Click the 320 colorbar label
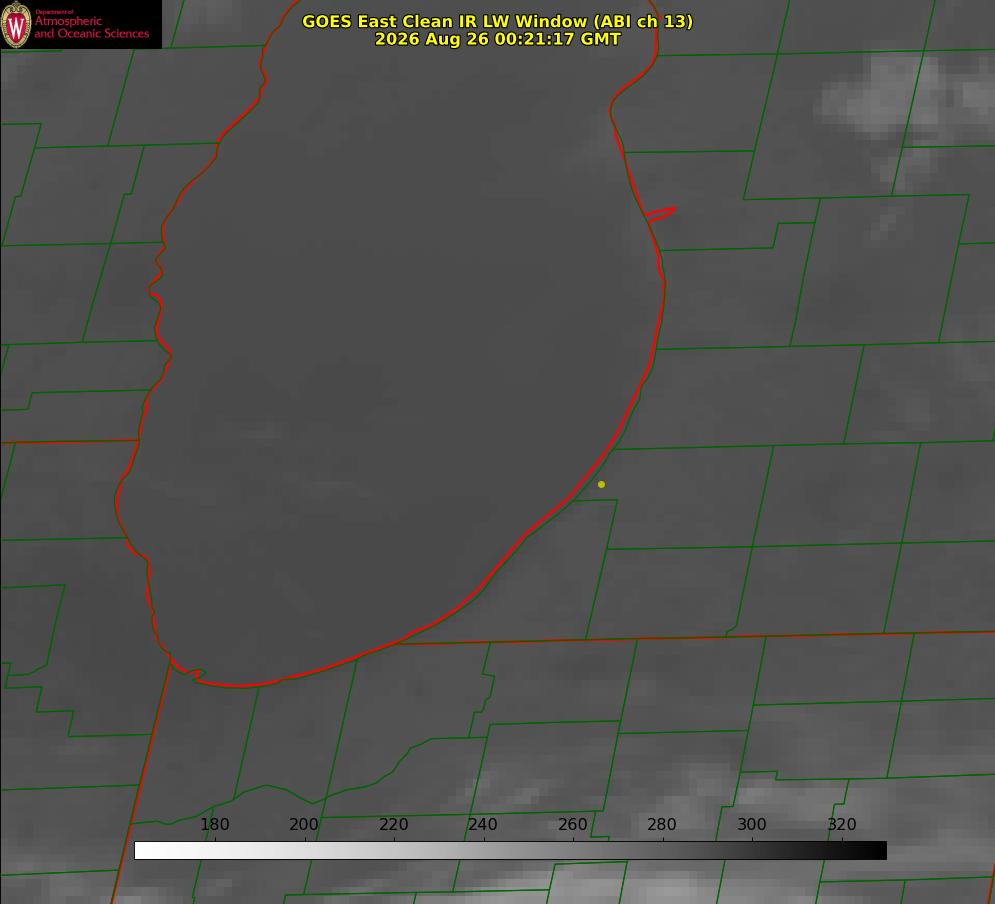This screenshot has width=995, height=904. pyautogui.click(x=842, y=824)
